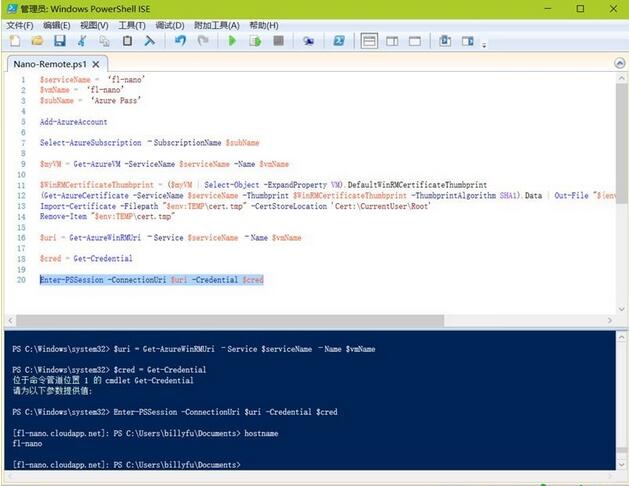Console pane scroll up arrow
This screenshot has height=486, width=629.
coord(621,338)
